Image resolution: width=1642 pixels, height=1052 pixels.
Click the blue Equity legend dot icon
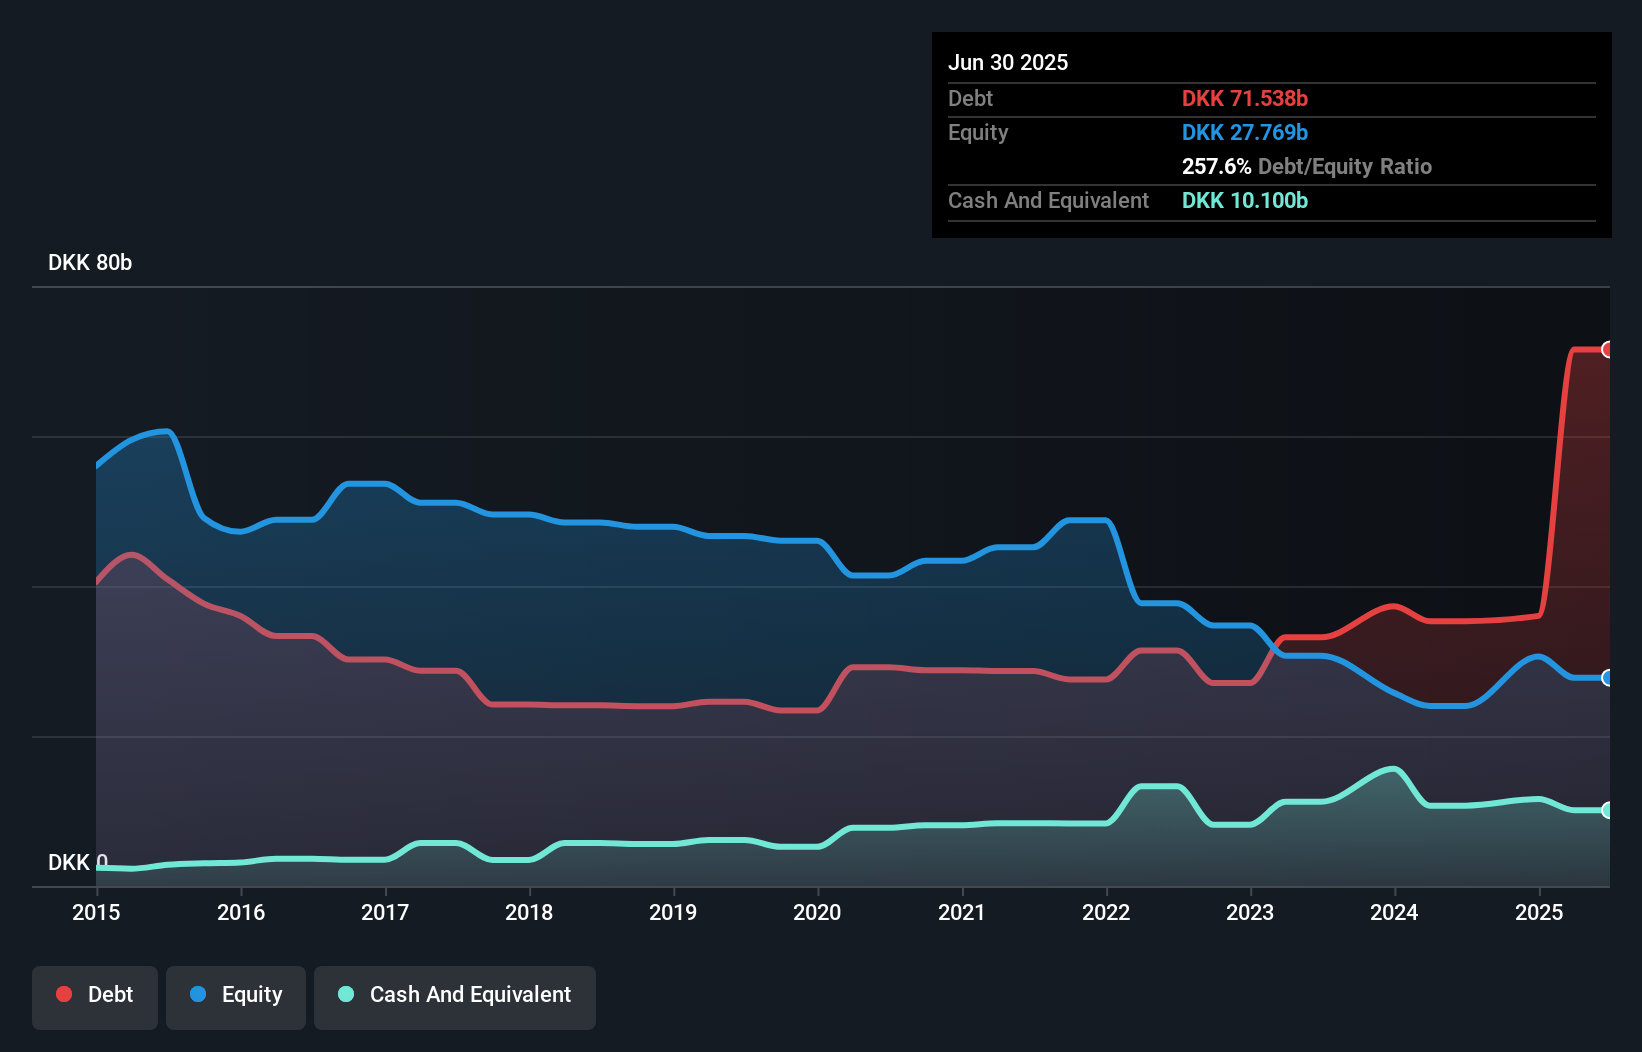point(196,994)
